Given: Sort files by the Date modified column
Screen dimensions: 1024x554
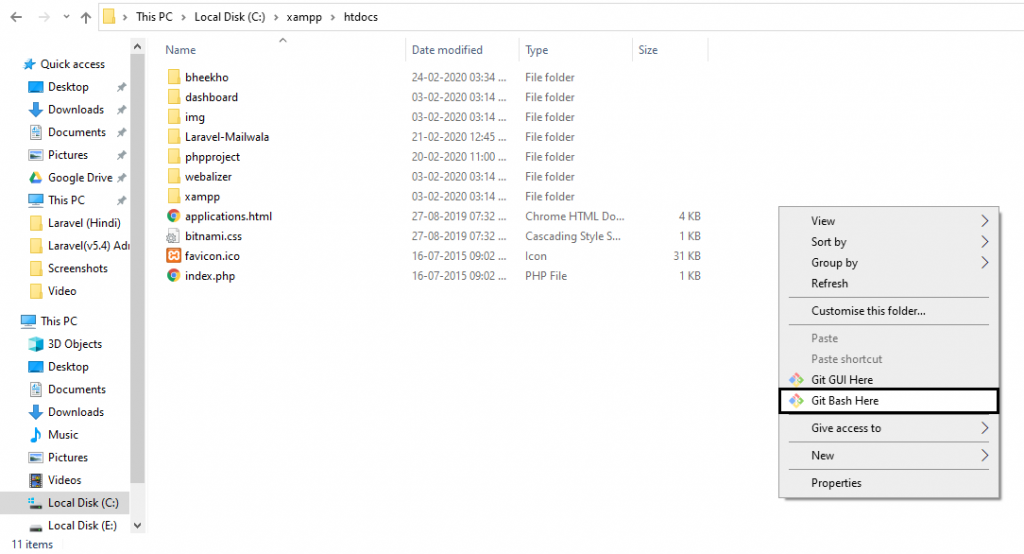Looking at the screenshot, I should pyautogui.click(x=447, y=50).
